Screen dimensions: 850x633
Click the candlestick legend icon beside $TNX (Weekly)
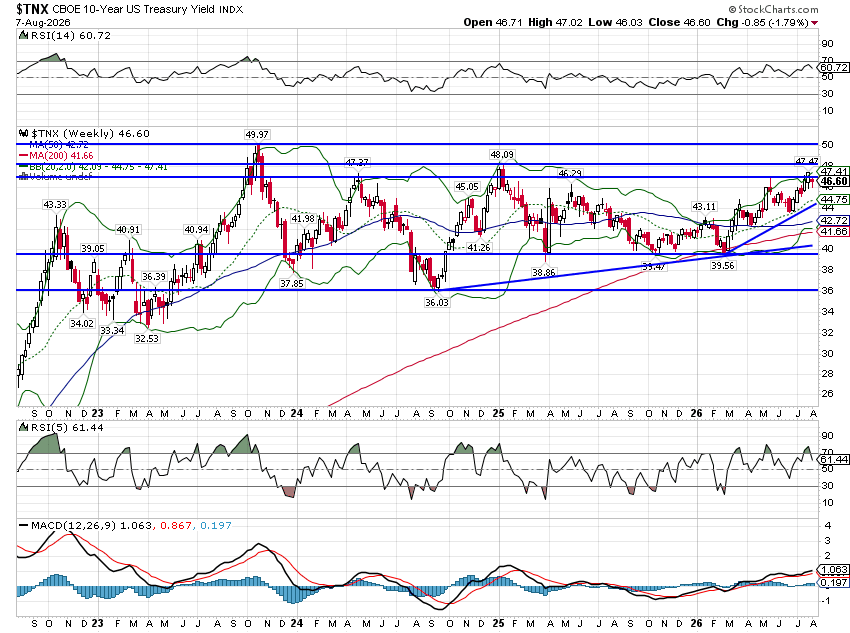(x=23, y=133)
